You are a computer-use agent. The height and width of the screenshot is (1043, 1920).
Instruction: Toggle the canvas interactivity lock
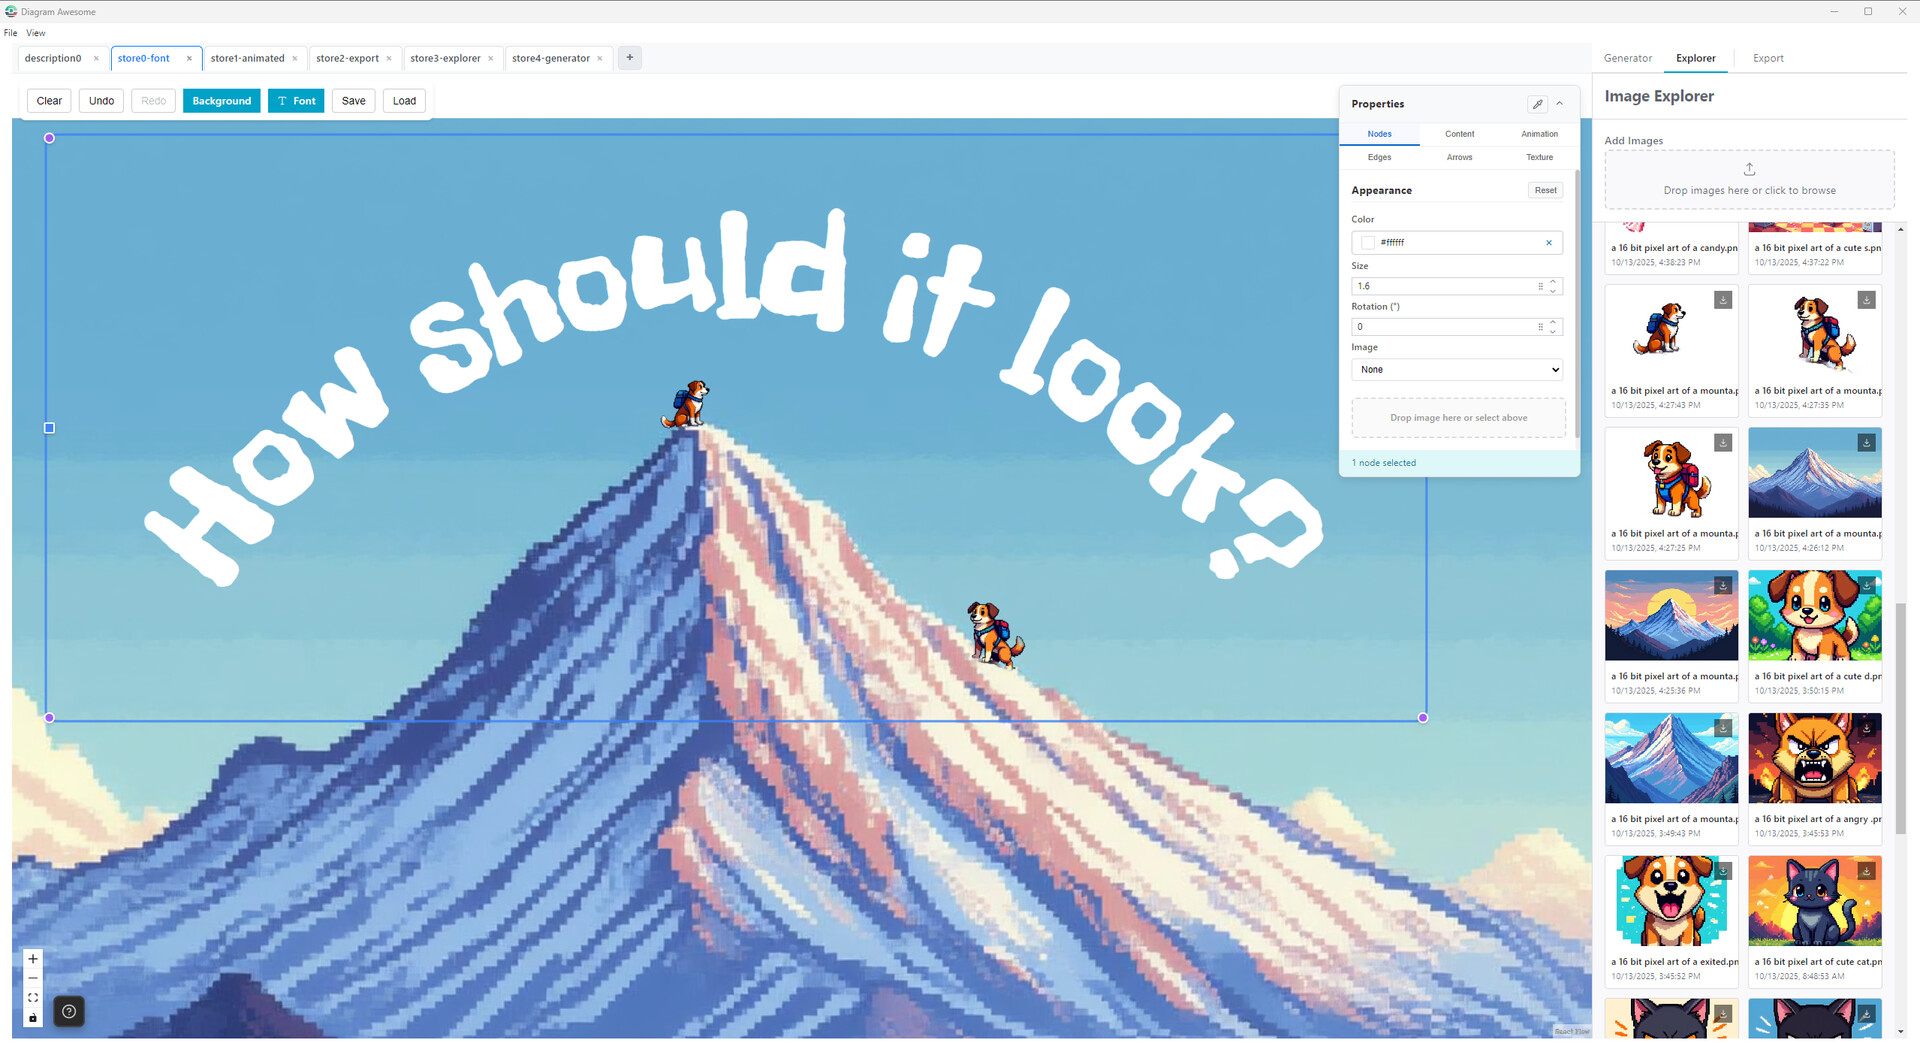pos(33,1018)
